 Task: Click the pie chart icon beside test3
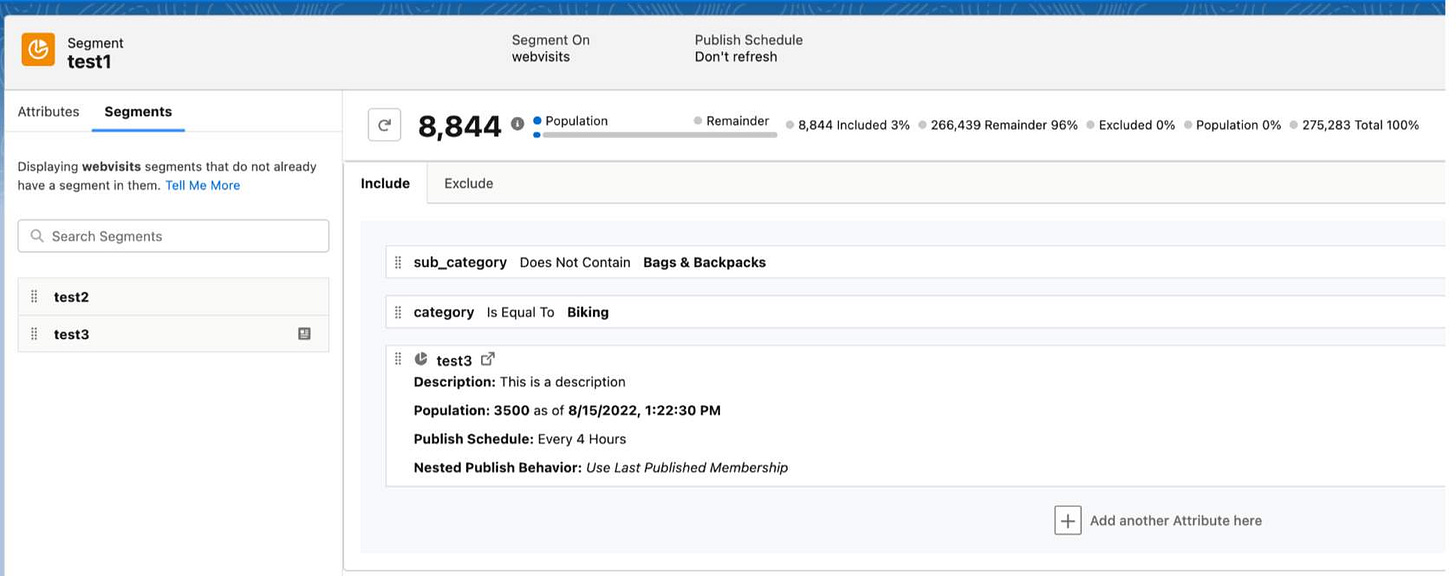[x=421, y=358]
